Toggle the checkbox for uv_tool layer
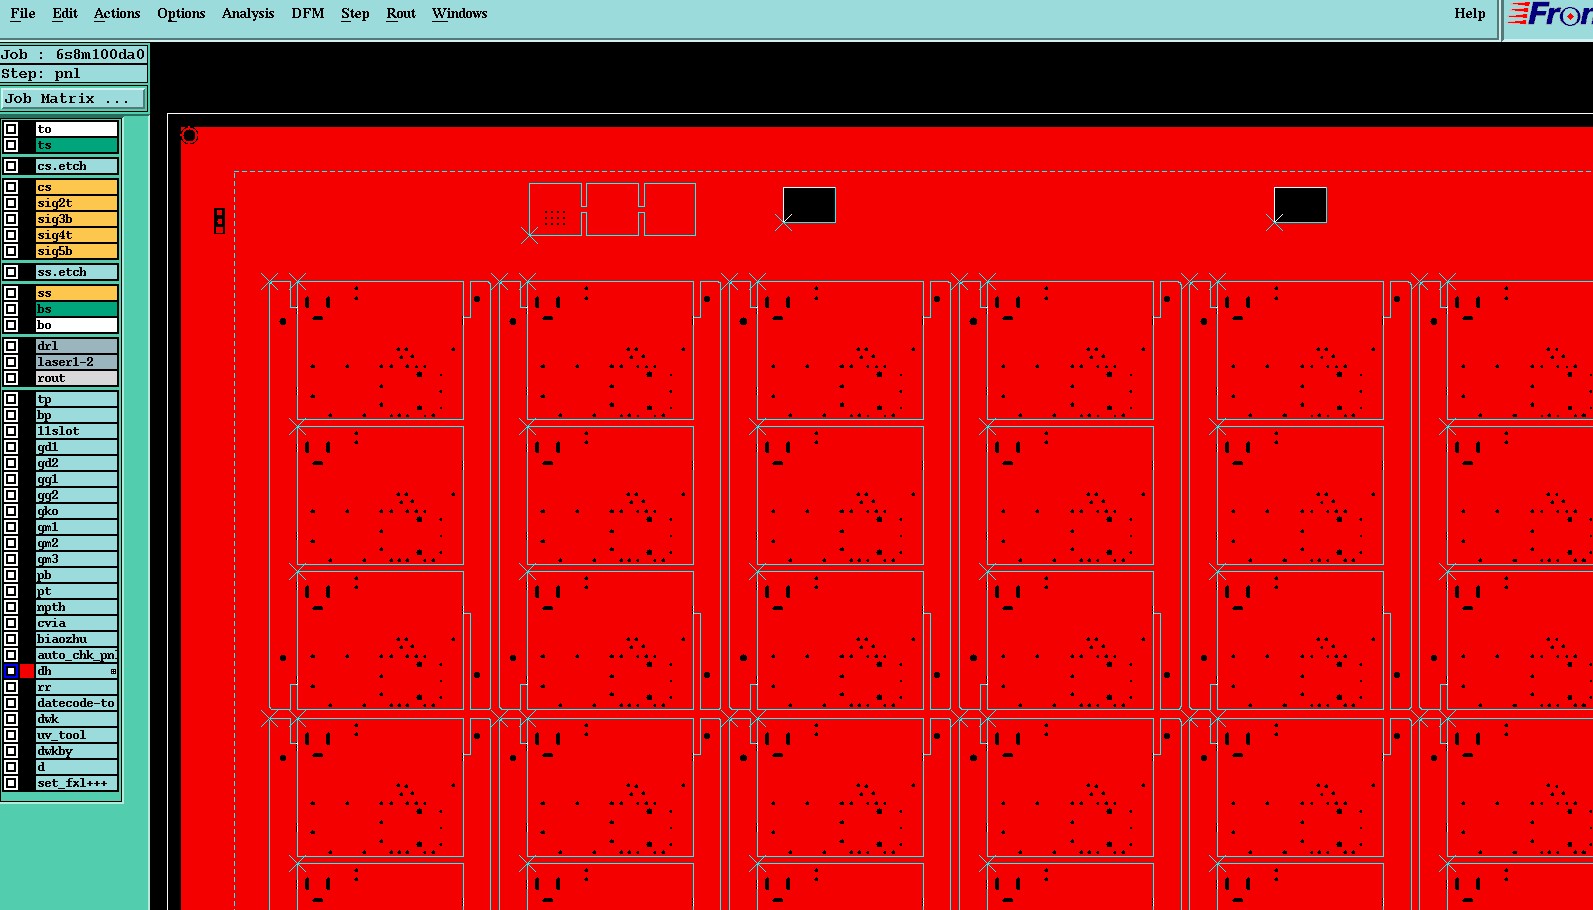Viewport: 1593px width, 910px height. click(x=11, y=735)
